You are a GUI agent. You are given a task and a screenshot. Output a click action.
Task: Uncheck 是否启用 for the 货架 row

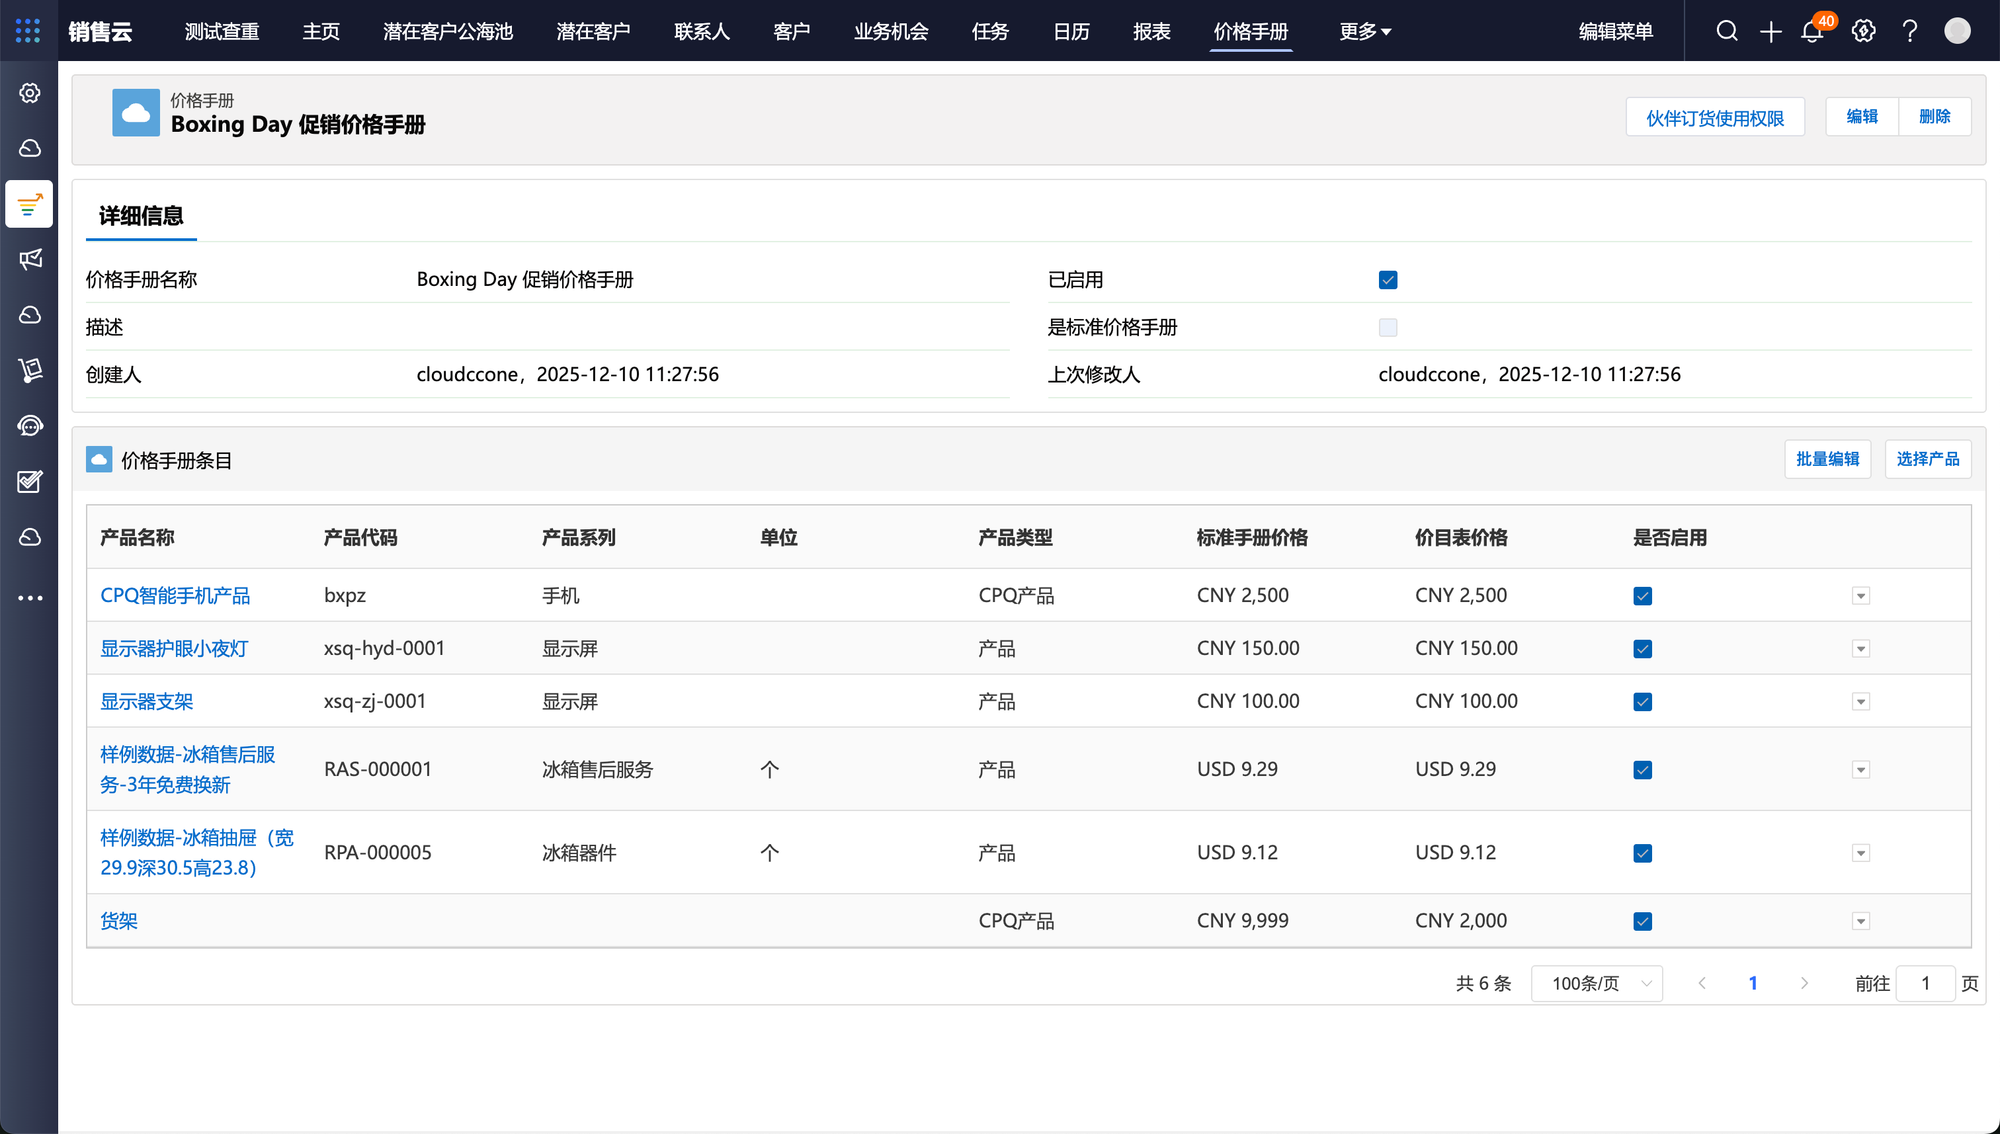click(1642, 921)
